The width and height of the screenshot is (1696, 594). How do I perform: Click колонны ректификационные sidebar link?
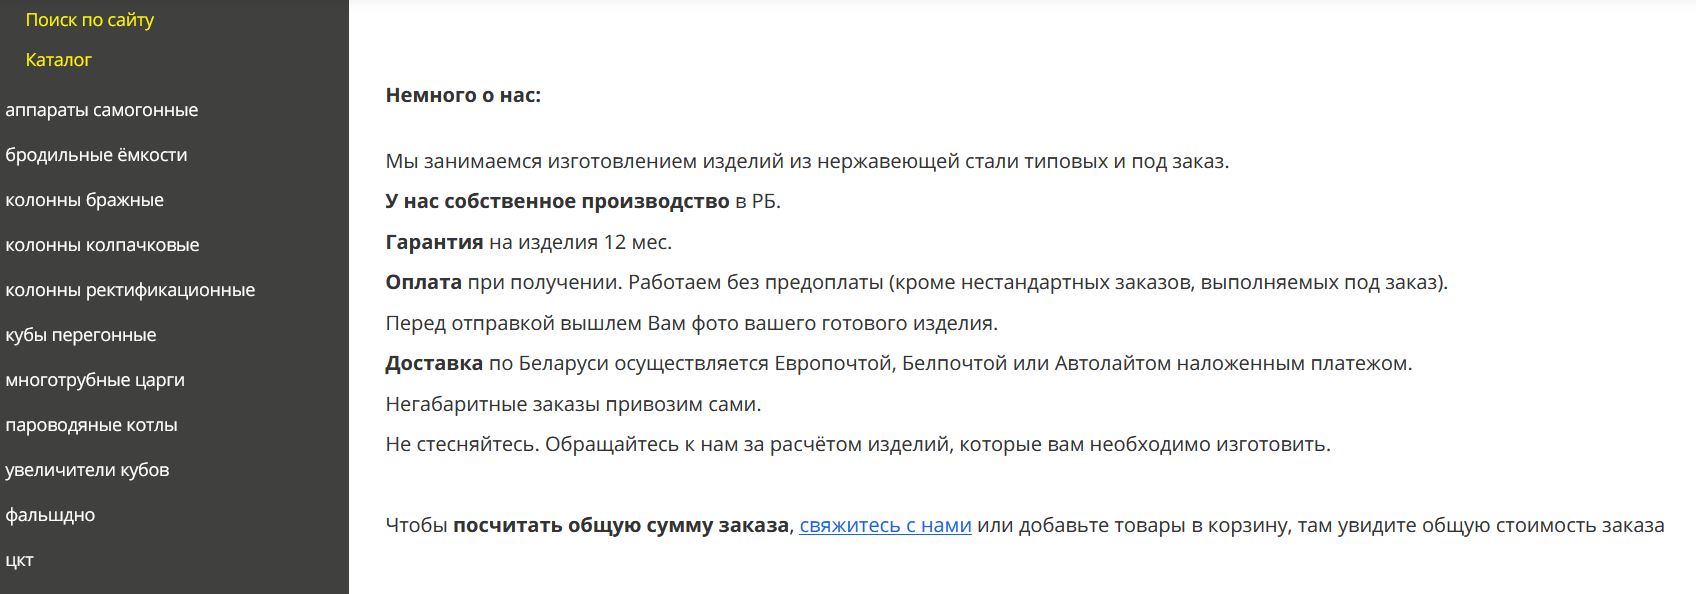point(130,290)
